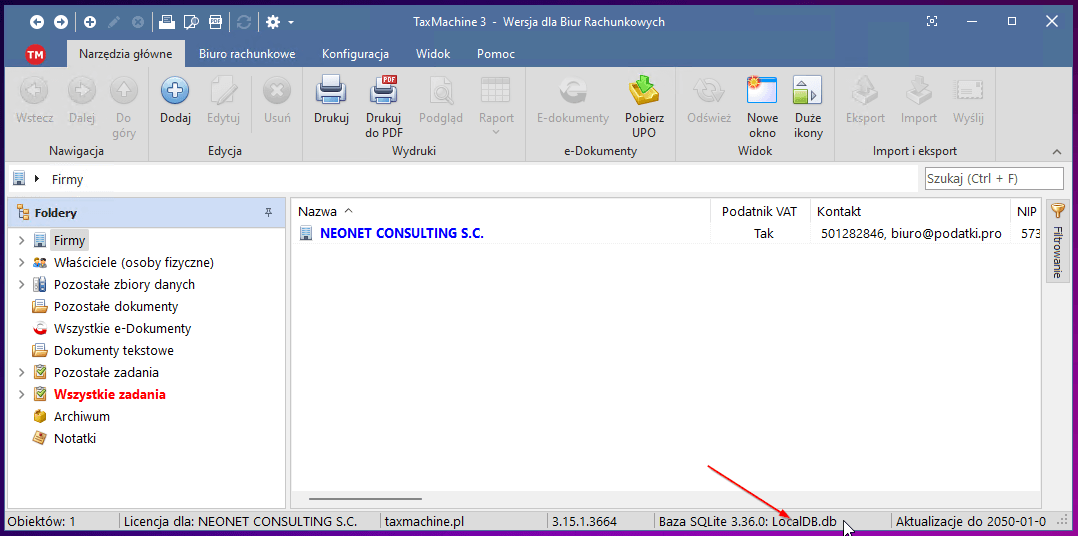Sort list by Nazwa column header
This screenshot has height=536, width=1078.
point(318,211)
